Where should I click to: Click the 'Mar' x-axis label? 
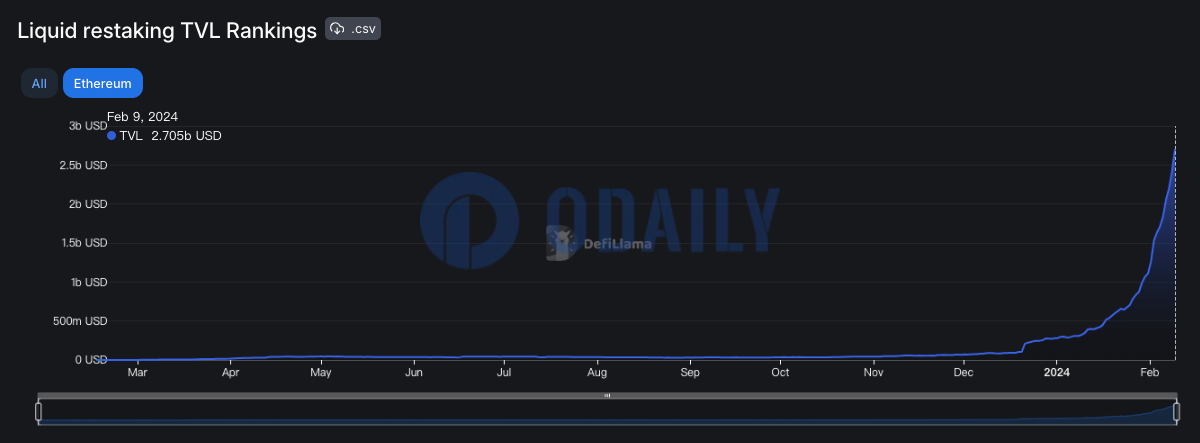pyautogui.click(x=138, y=373)
